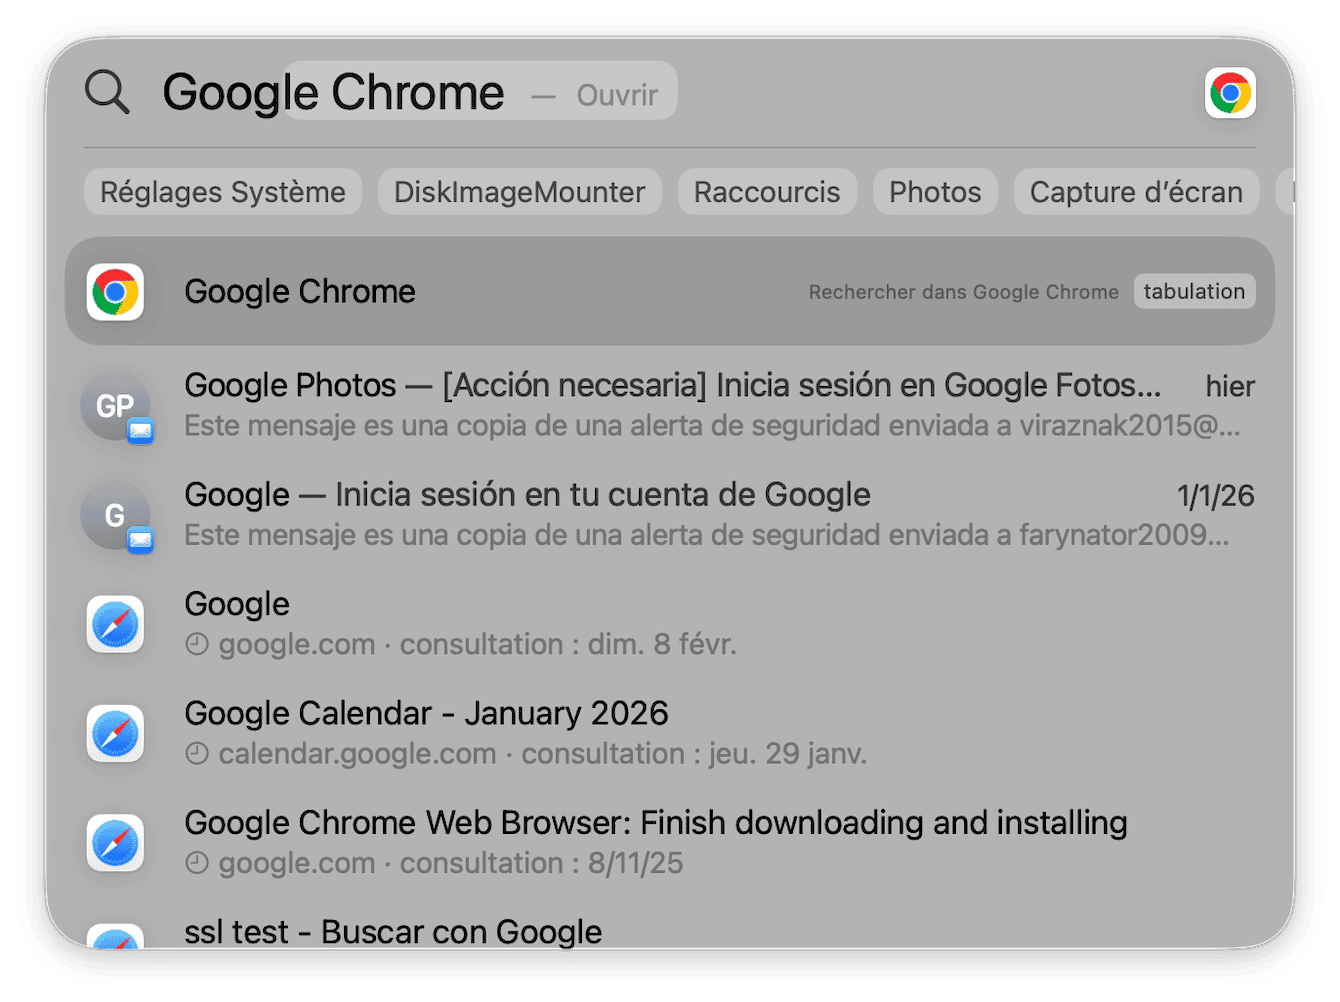Click the Spotlight magnifying glass icon

[x=107, y=92]
